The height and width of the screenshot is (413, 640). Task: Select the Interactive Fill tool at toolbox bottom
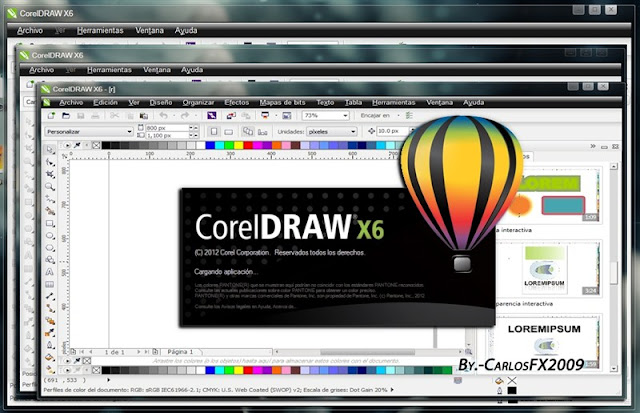[50, 370]
